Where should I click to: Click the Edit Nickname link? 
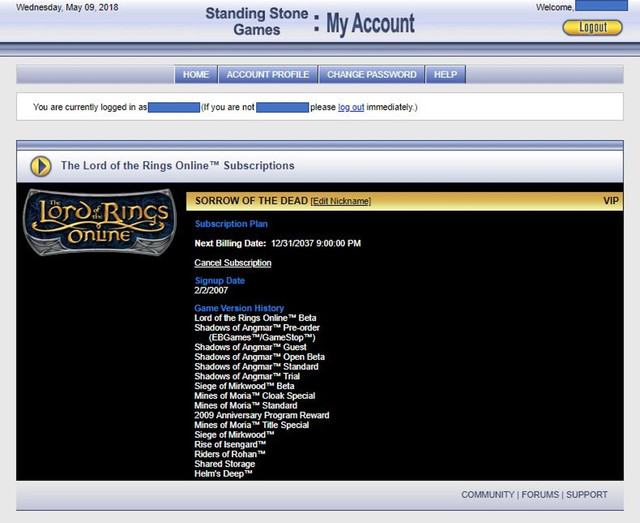click(x=341, y=201)
